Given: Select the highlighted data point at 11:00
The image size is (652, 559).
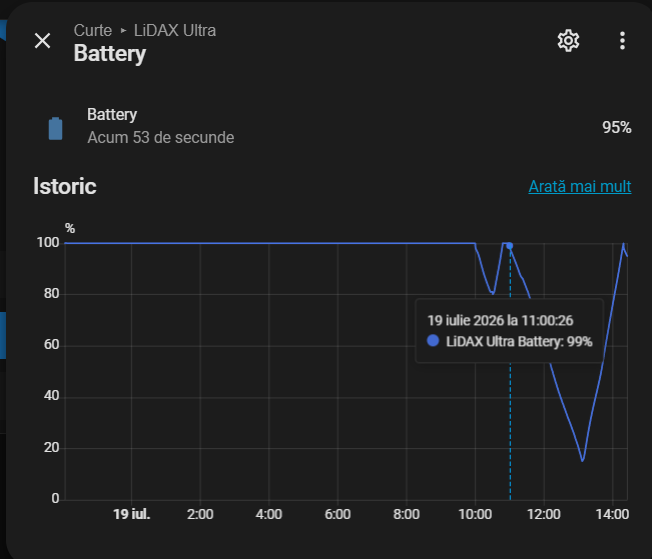Looking at the screenshot, I should pos(509,246).
